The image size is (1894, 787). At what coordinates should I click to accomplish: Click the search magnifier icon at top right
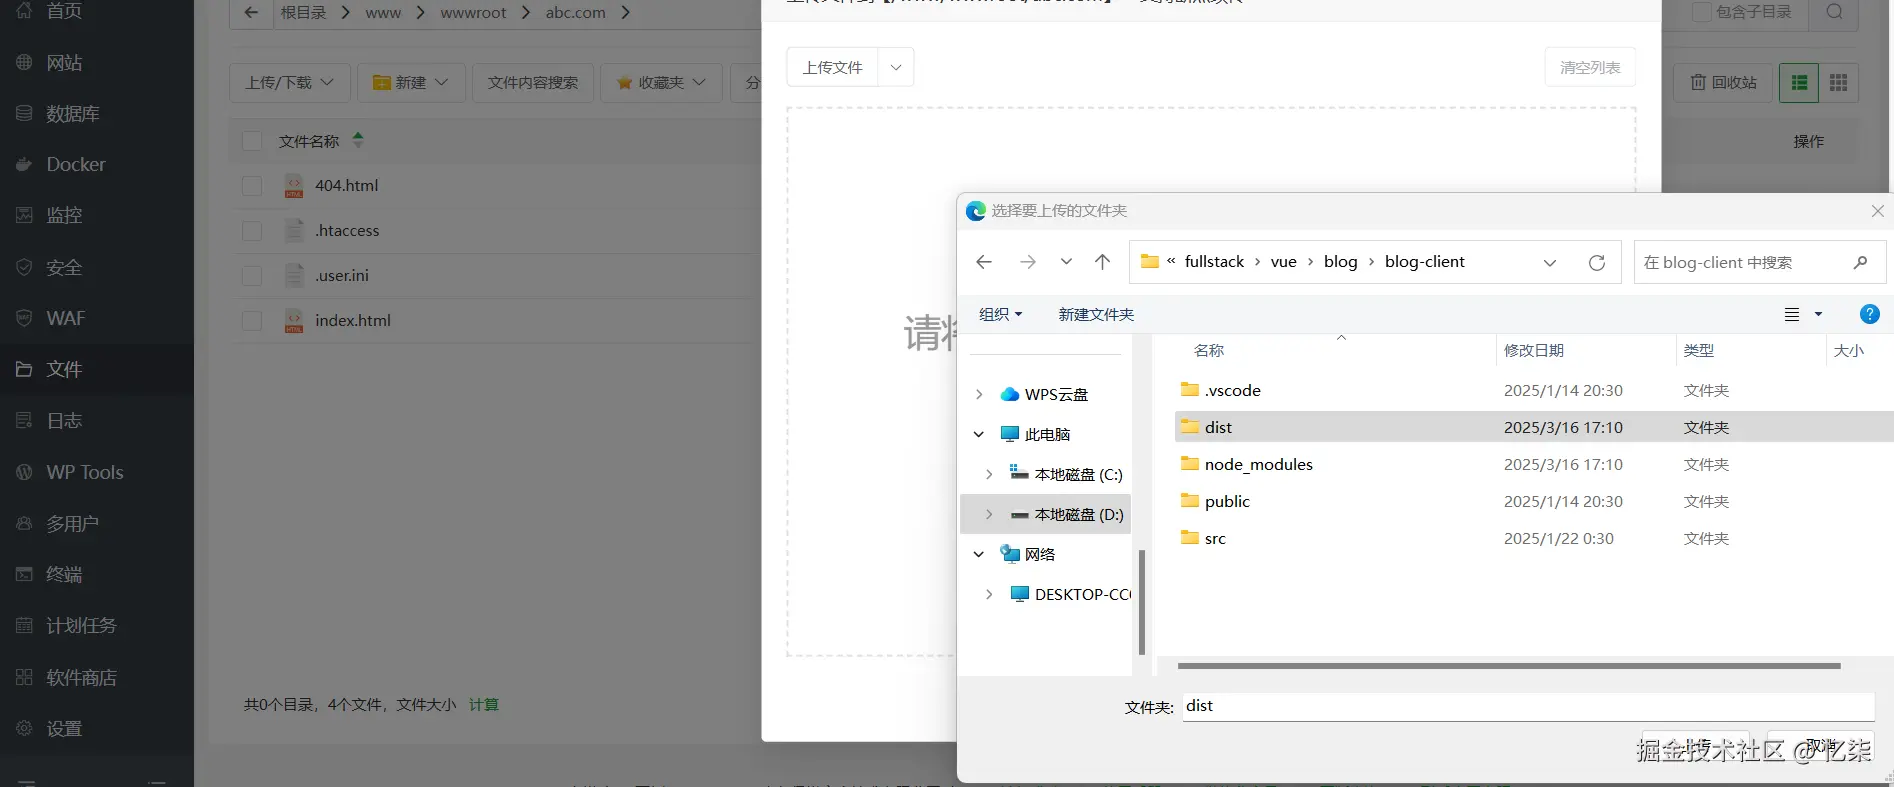tap(1834, 12)
